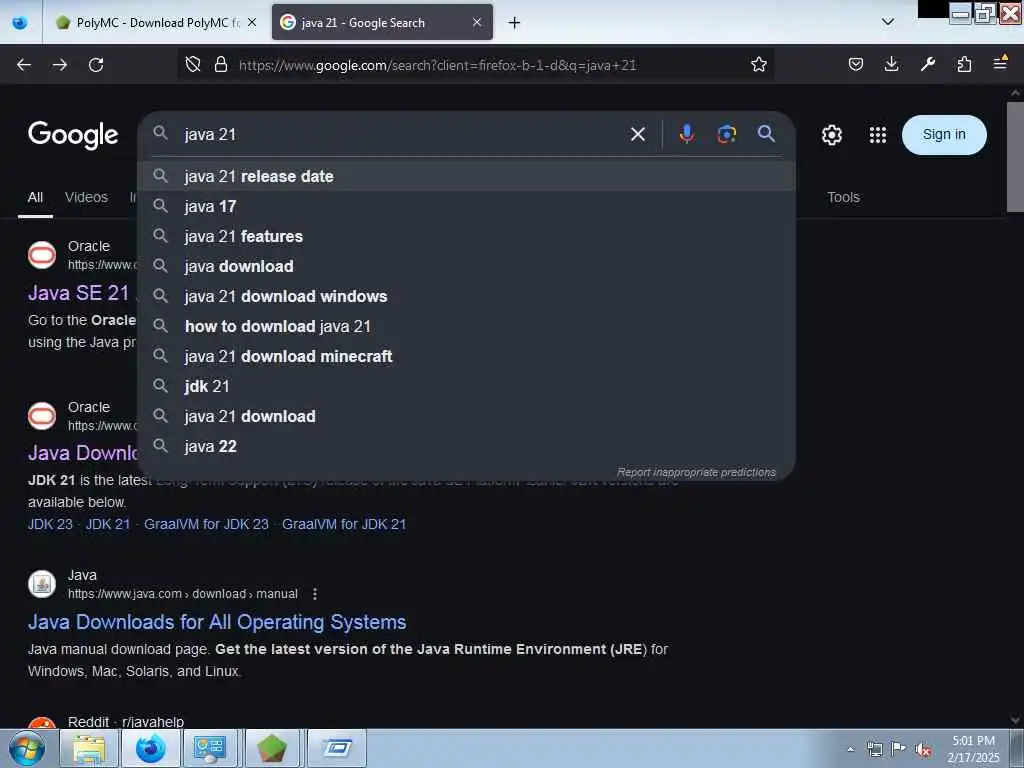Open File Explorer from taskbar
The image size is (1024, 768).
[89, 748]
